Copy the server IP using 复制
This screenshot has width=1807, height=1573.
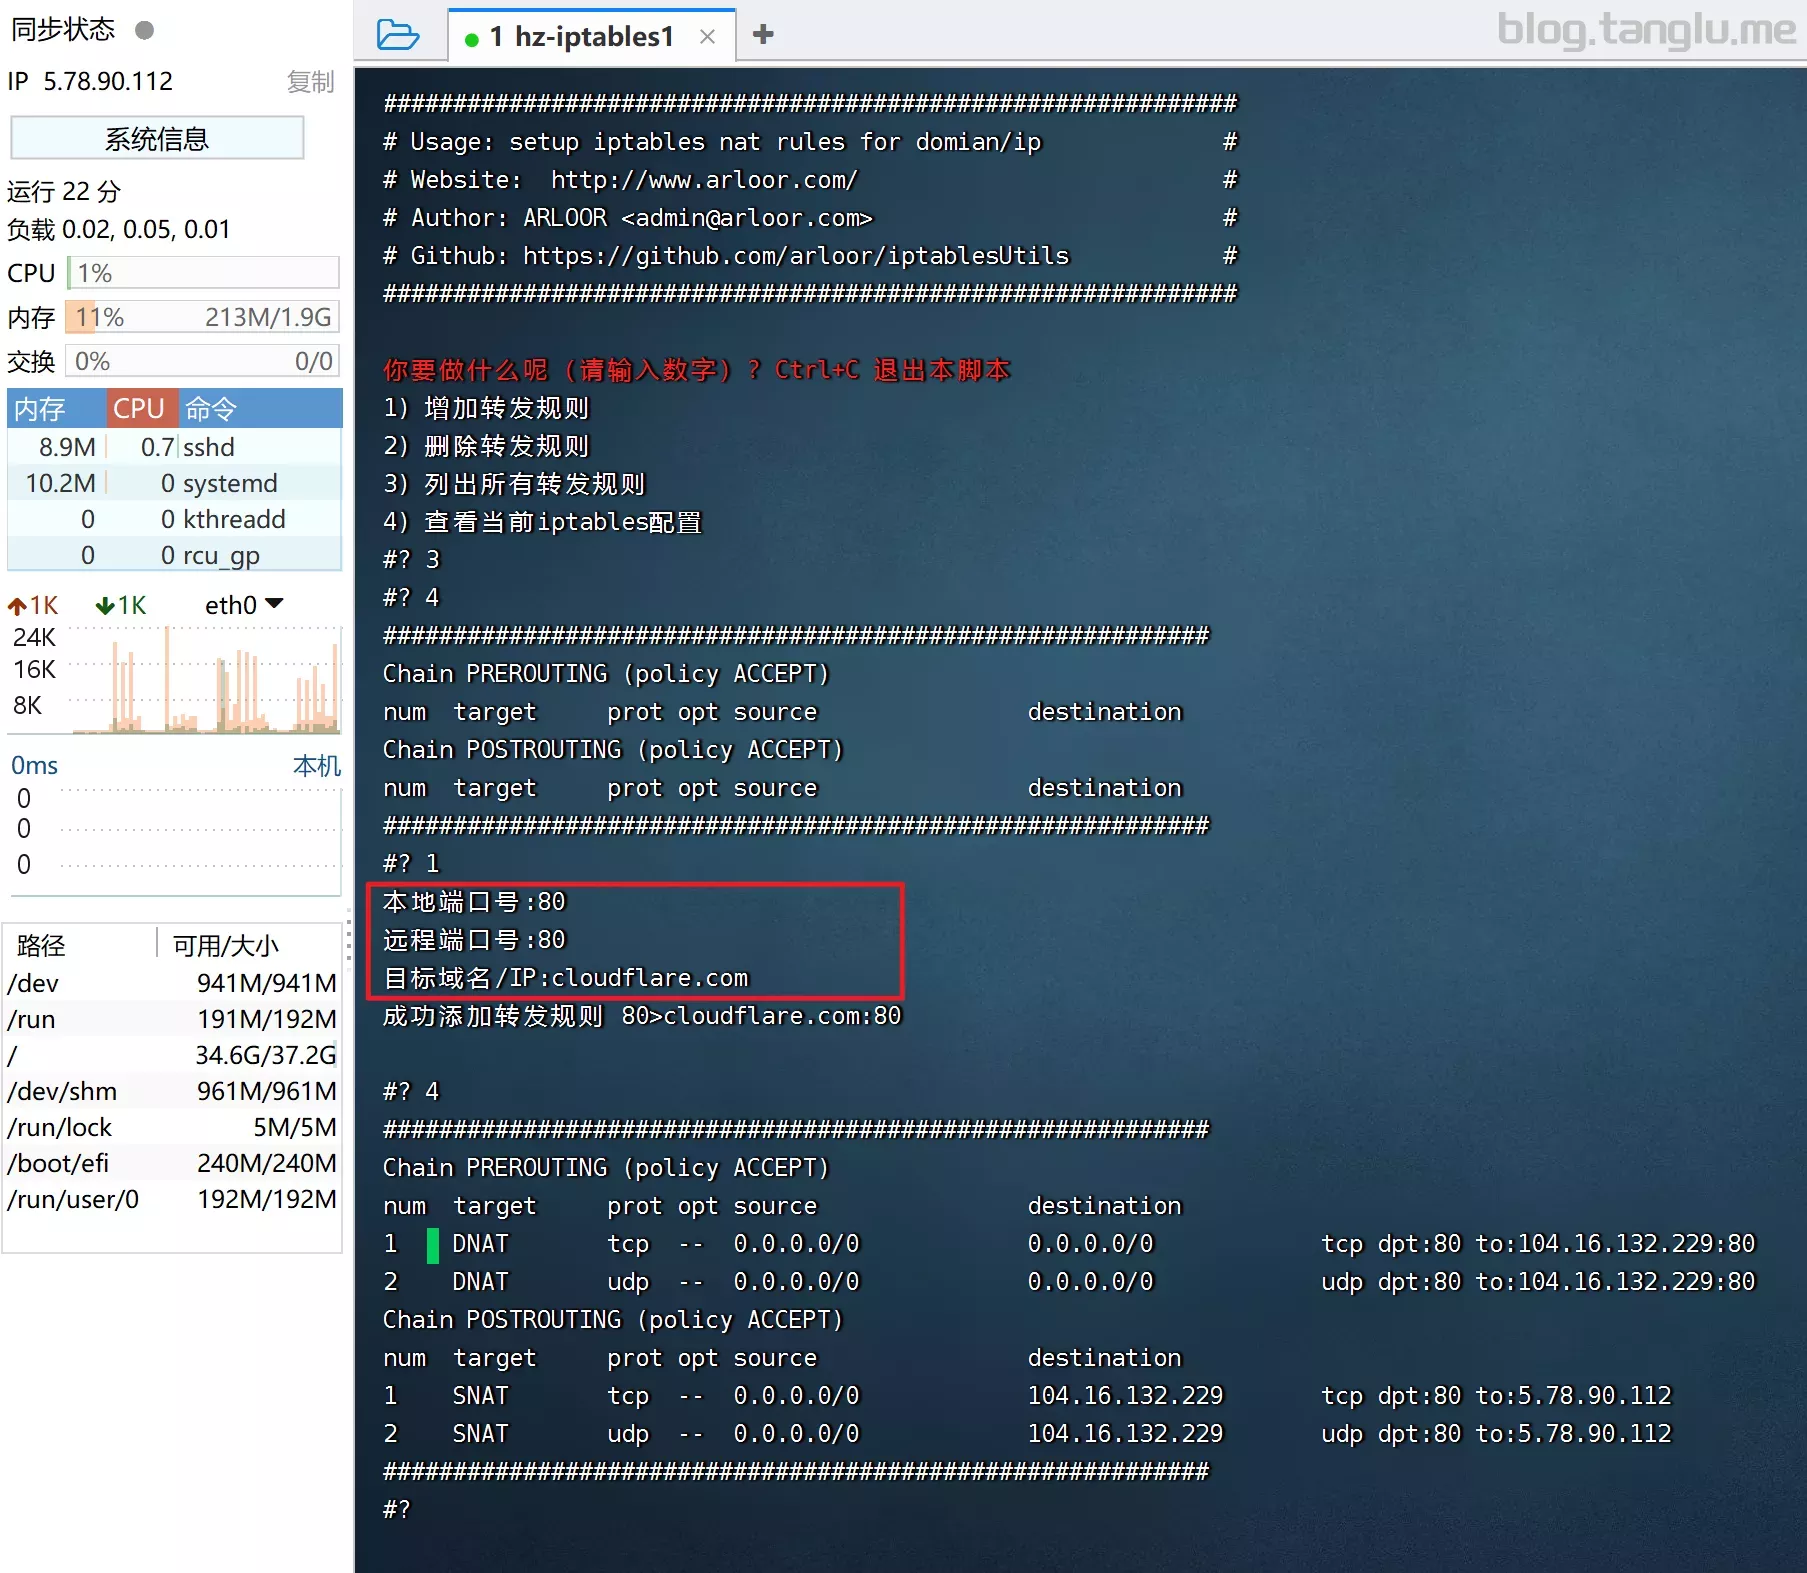click(x=310, y=82)
